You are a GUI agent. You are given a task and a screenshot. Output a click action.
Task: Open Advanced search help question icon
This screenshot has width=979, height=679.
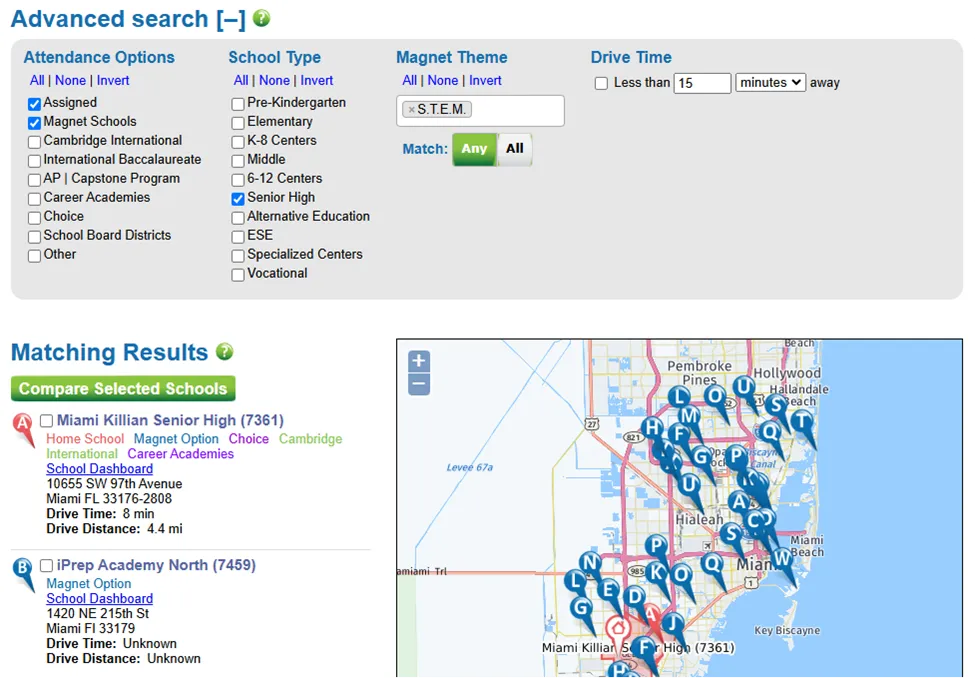pos(261,19)
